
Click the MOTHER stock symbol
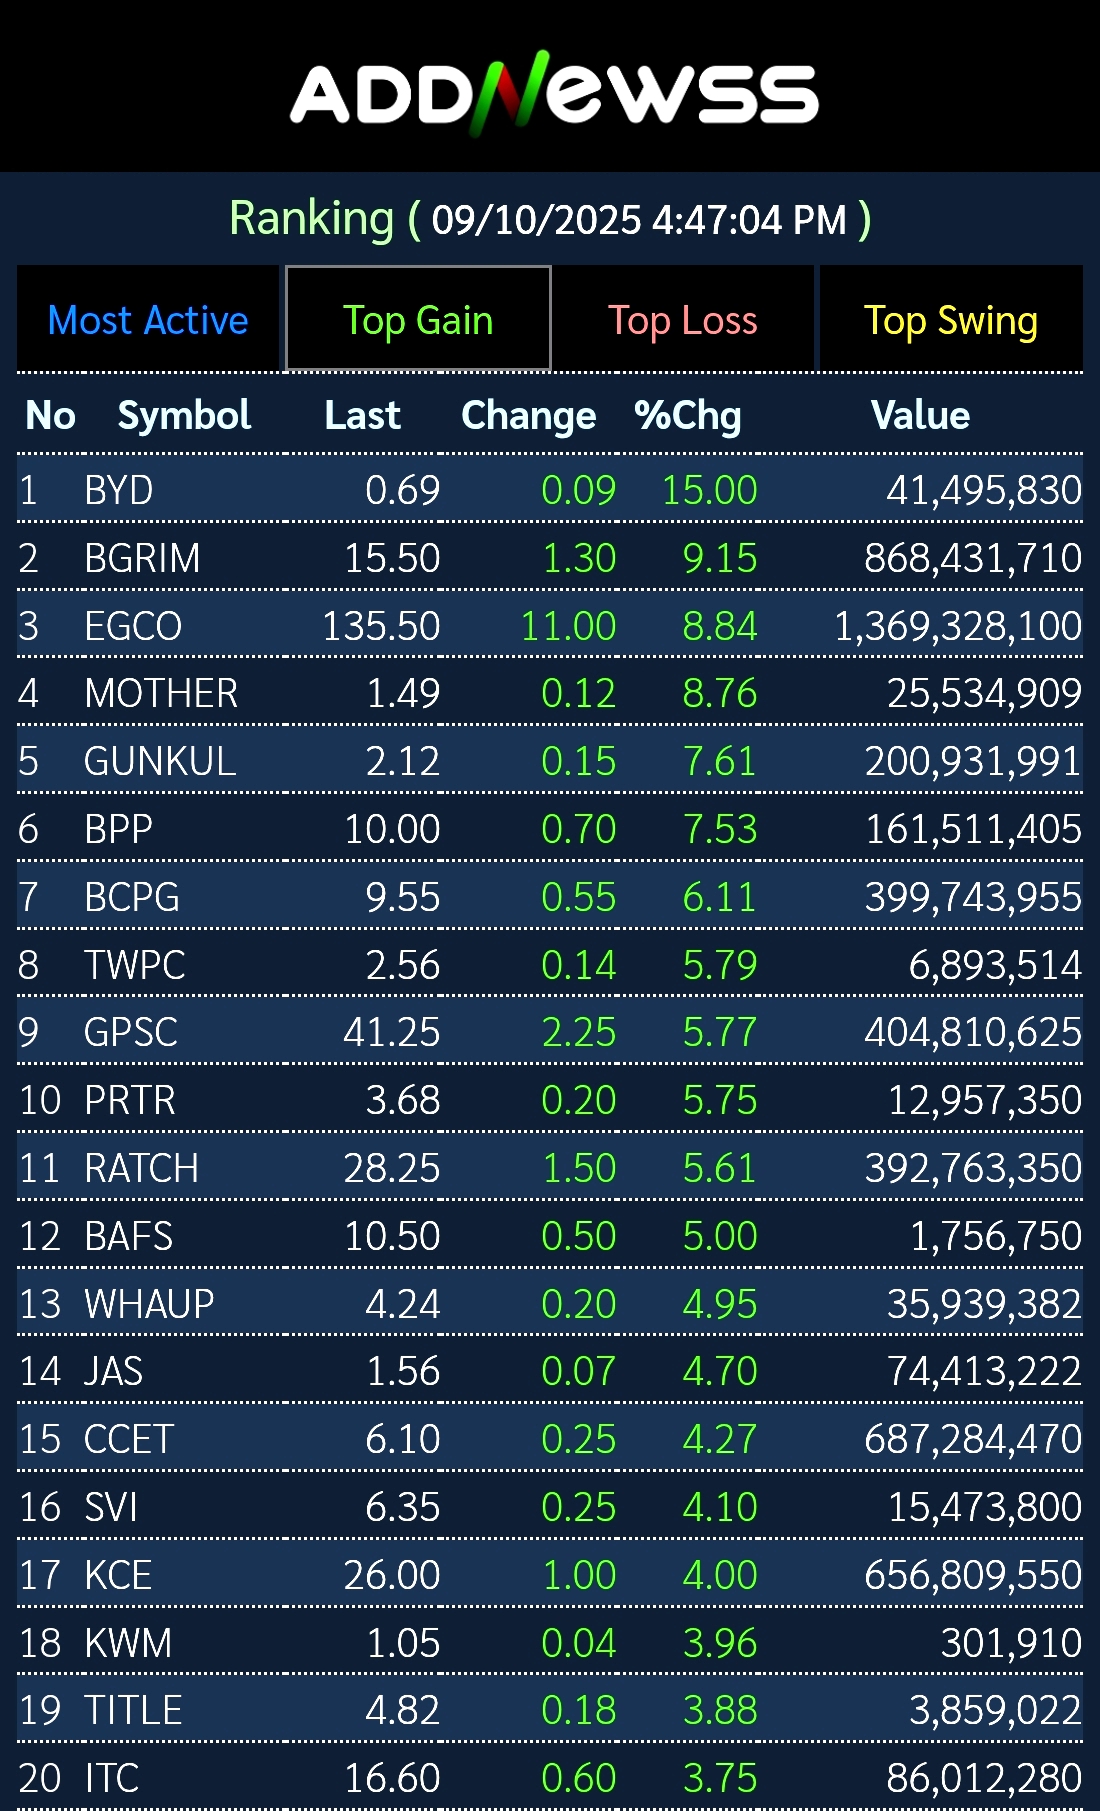[x=161, y=693]
